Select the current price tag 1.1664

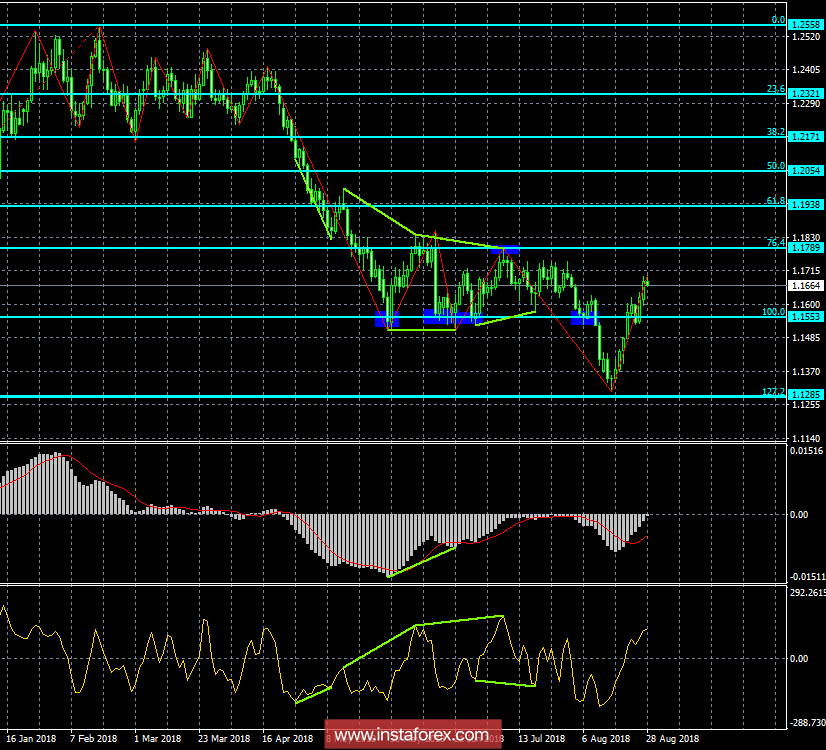pos(806,285)
